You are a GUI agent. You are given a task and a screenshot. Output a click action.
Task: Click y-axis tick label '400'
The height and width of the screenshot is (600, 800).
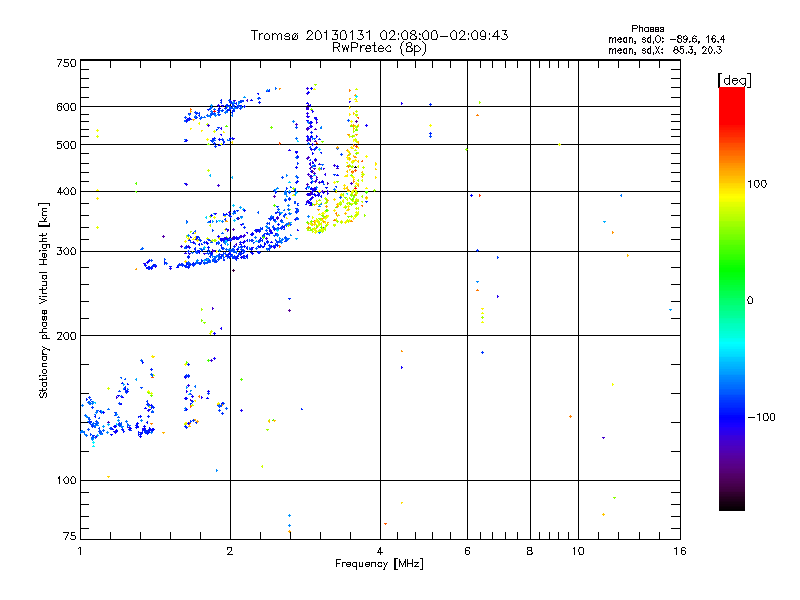(x=66, y=192)
